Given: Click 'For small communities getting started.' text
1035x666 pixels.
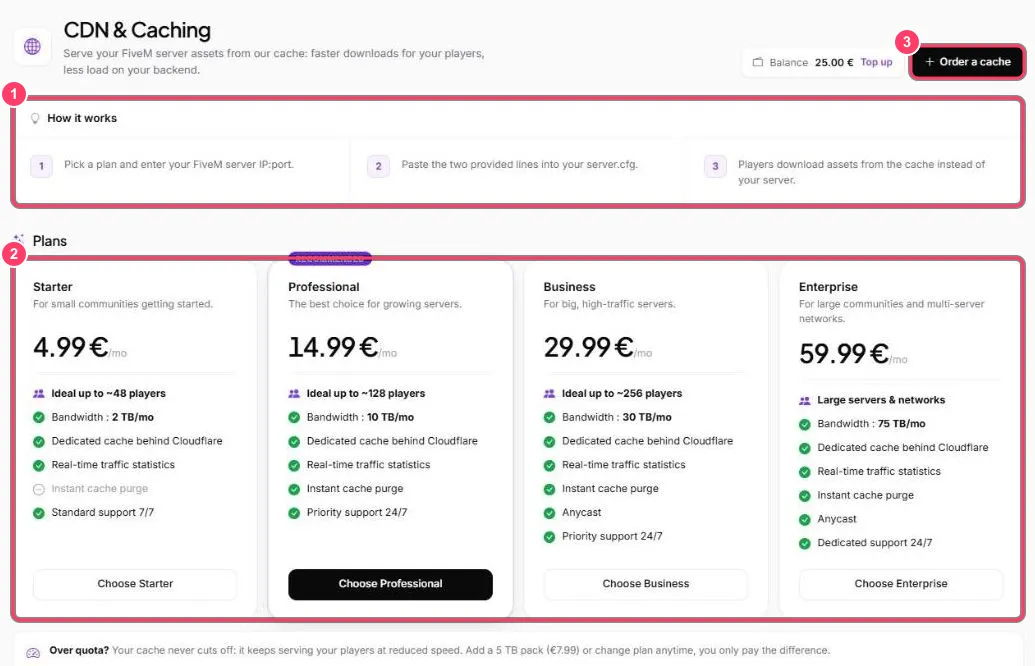Looking at the screenshot, I should pyautogui.click(x=123, y=304).
